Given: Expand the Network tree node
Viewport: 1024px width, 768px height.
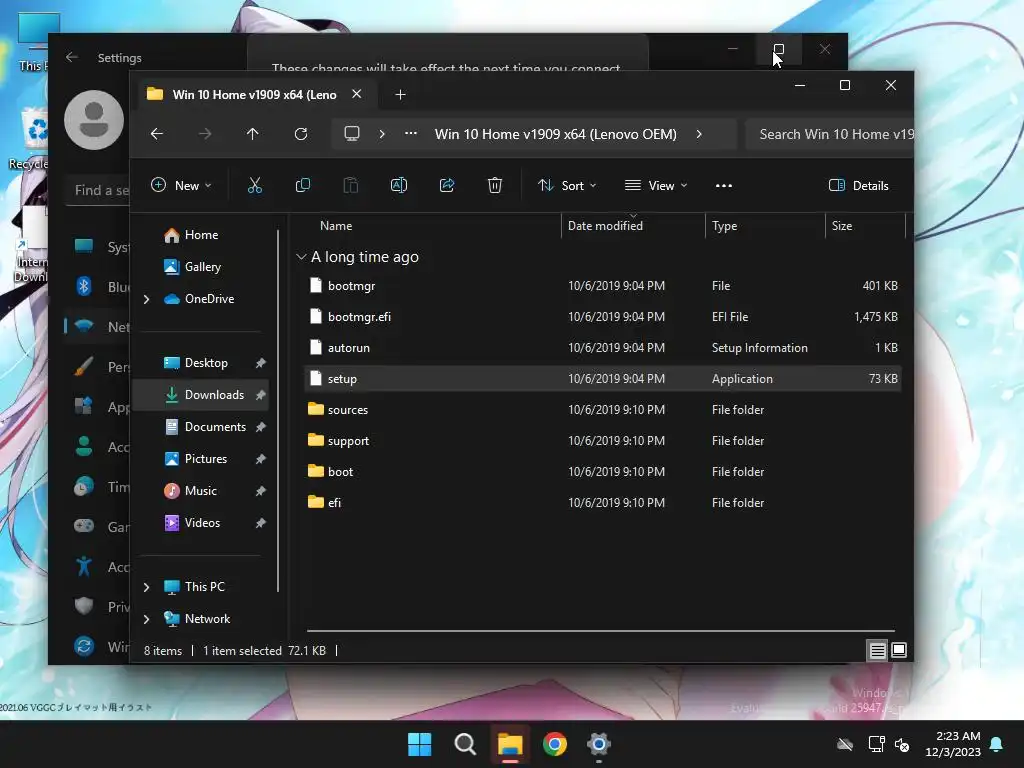Looking at the screenshot, I should pyautogui.click(x=146, y=619).
